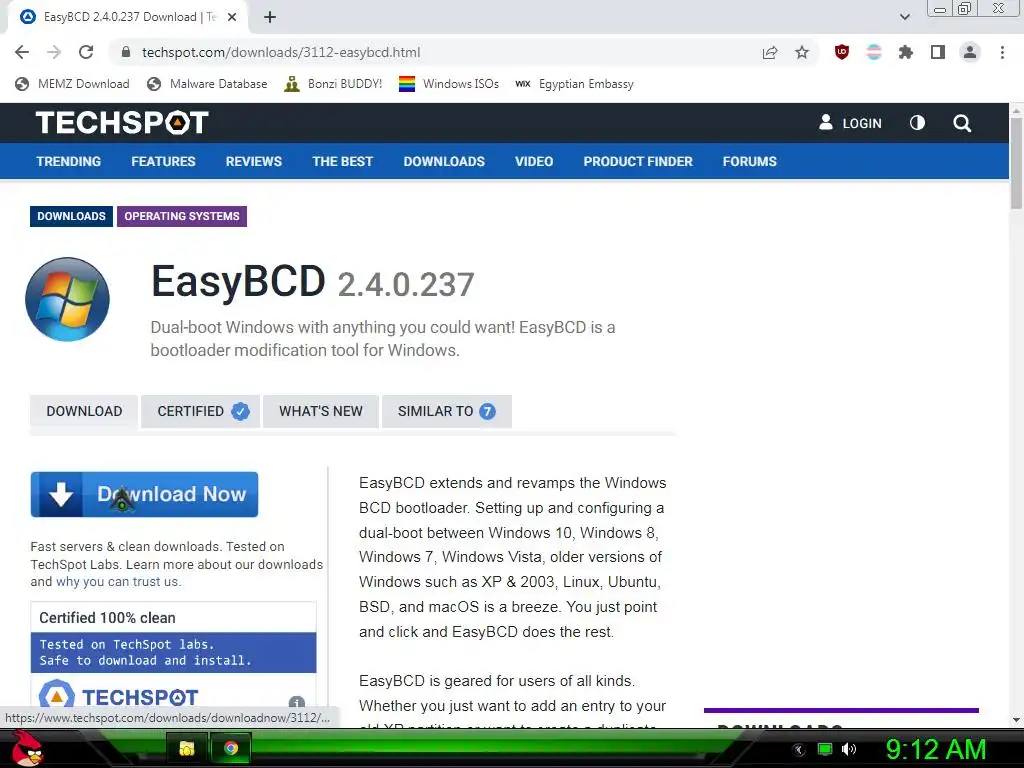Open the DOWNLOADS nav item

[x=444, y=161]
